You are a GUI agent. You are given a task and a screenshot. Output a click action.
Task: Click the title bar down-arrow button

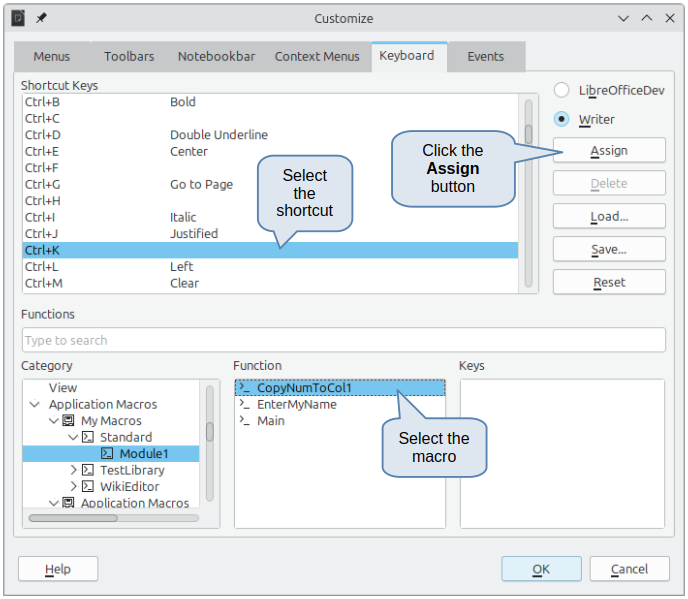coord(624,18)
